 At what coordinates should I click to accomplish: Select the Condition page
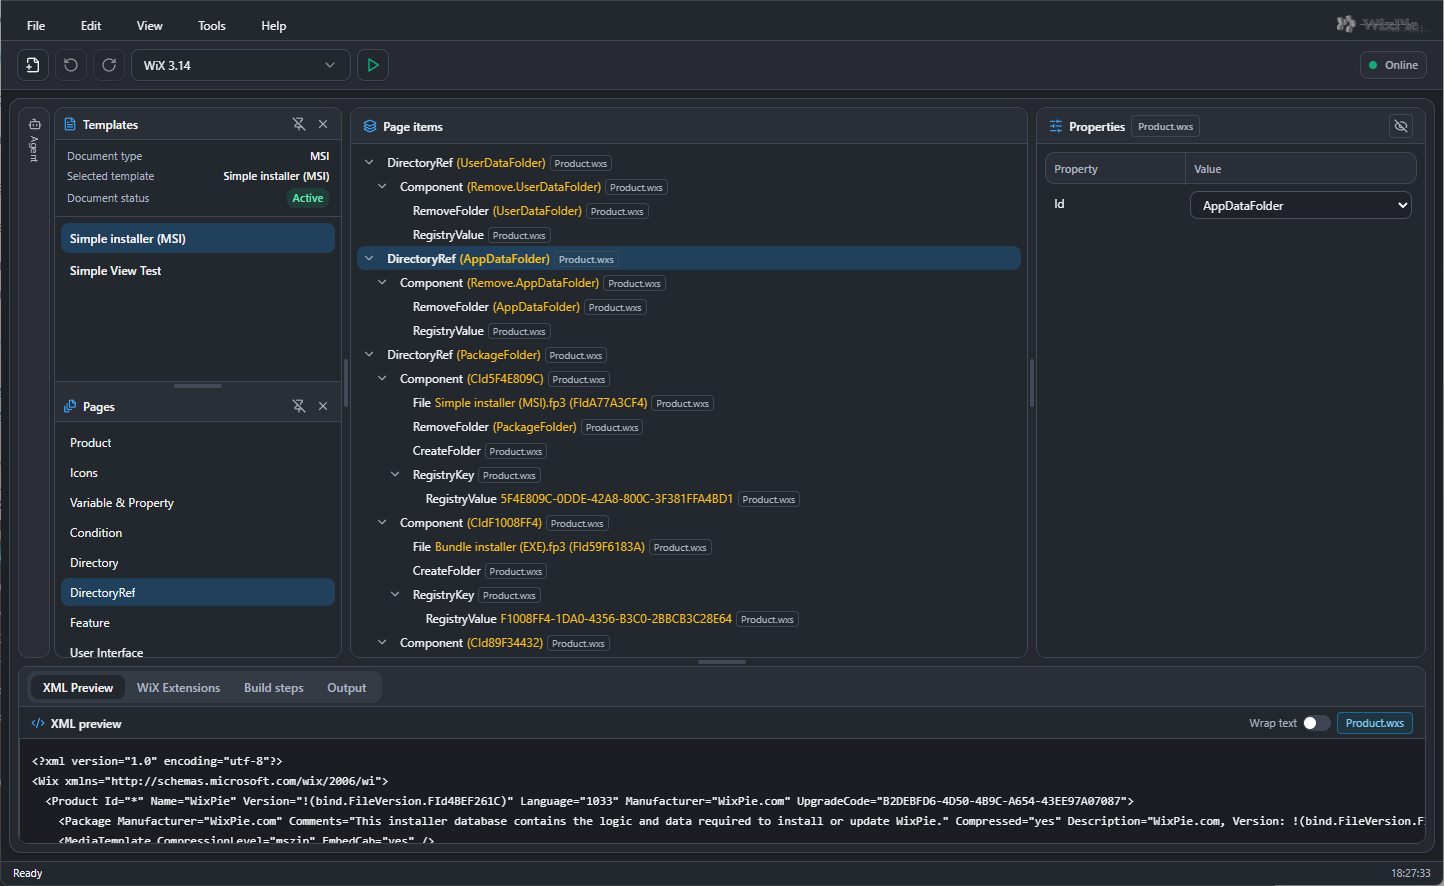point(197,533)
